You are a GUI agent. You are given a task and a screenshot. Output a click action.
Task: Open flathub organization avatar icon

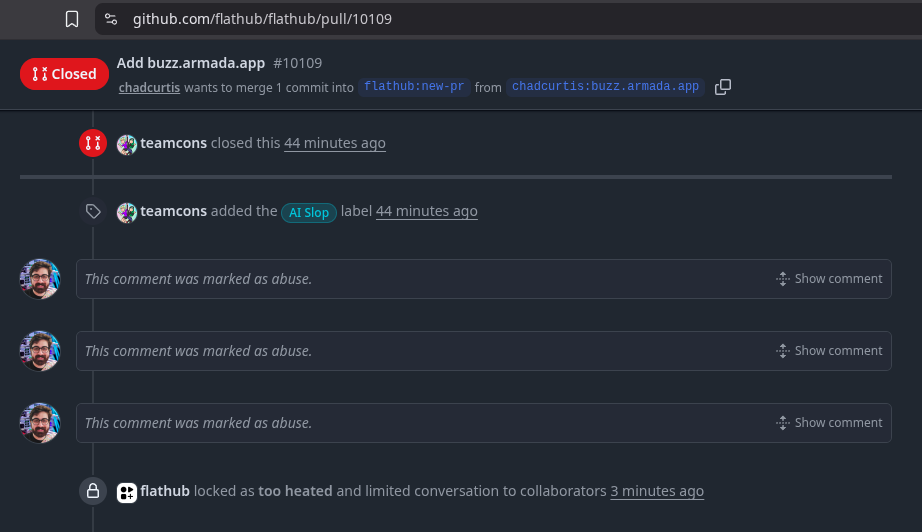(x=126, y=493)
